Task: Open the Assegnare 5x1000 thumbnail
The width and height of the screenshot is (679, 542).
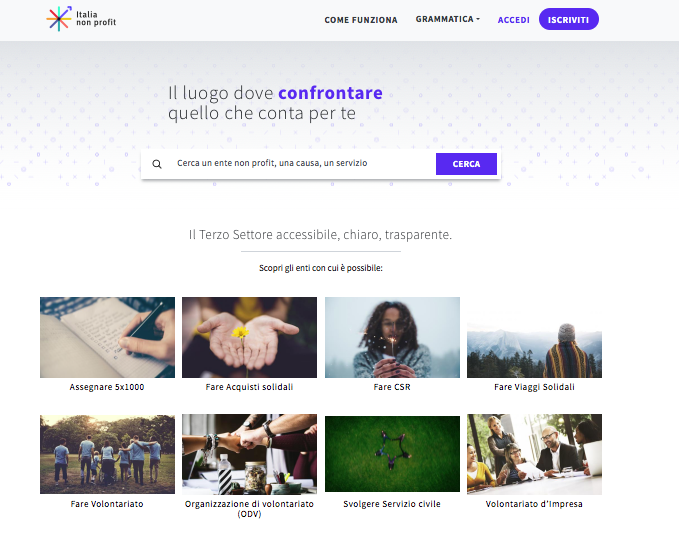Action: tap(107, 337)
